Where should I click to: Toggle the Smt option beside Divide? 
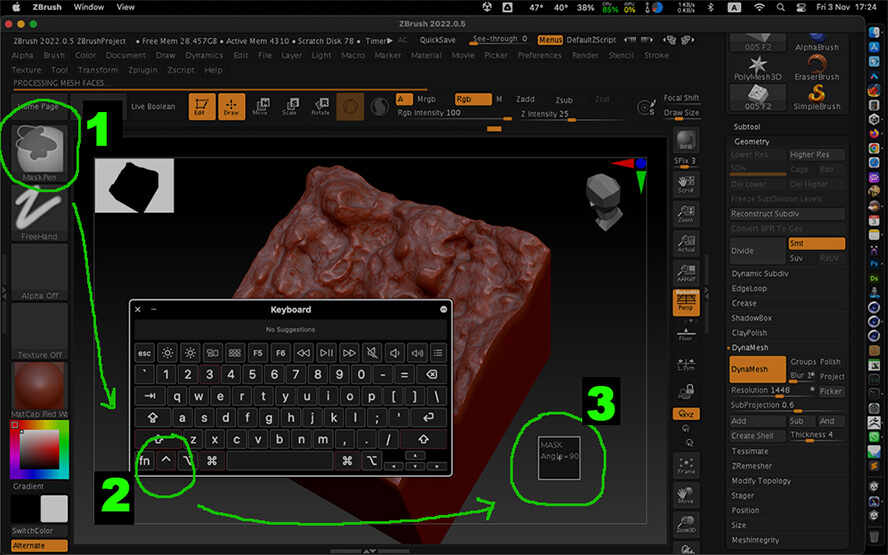(x=816, y=243)
